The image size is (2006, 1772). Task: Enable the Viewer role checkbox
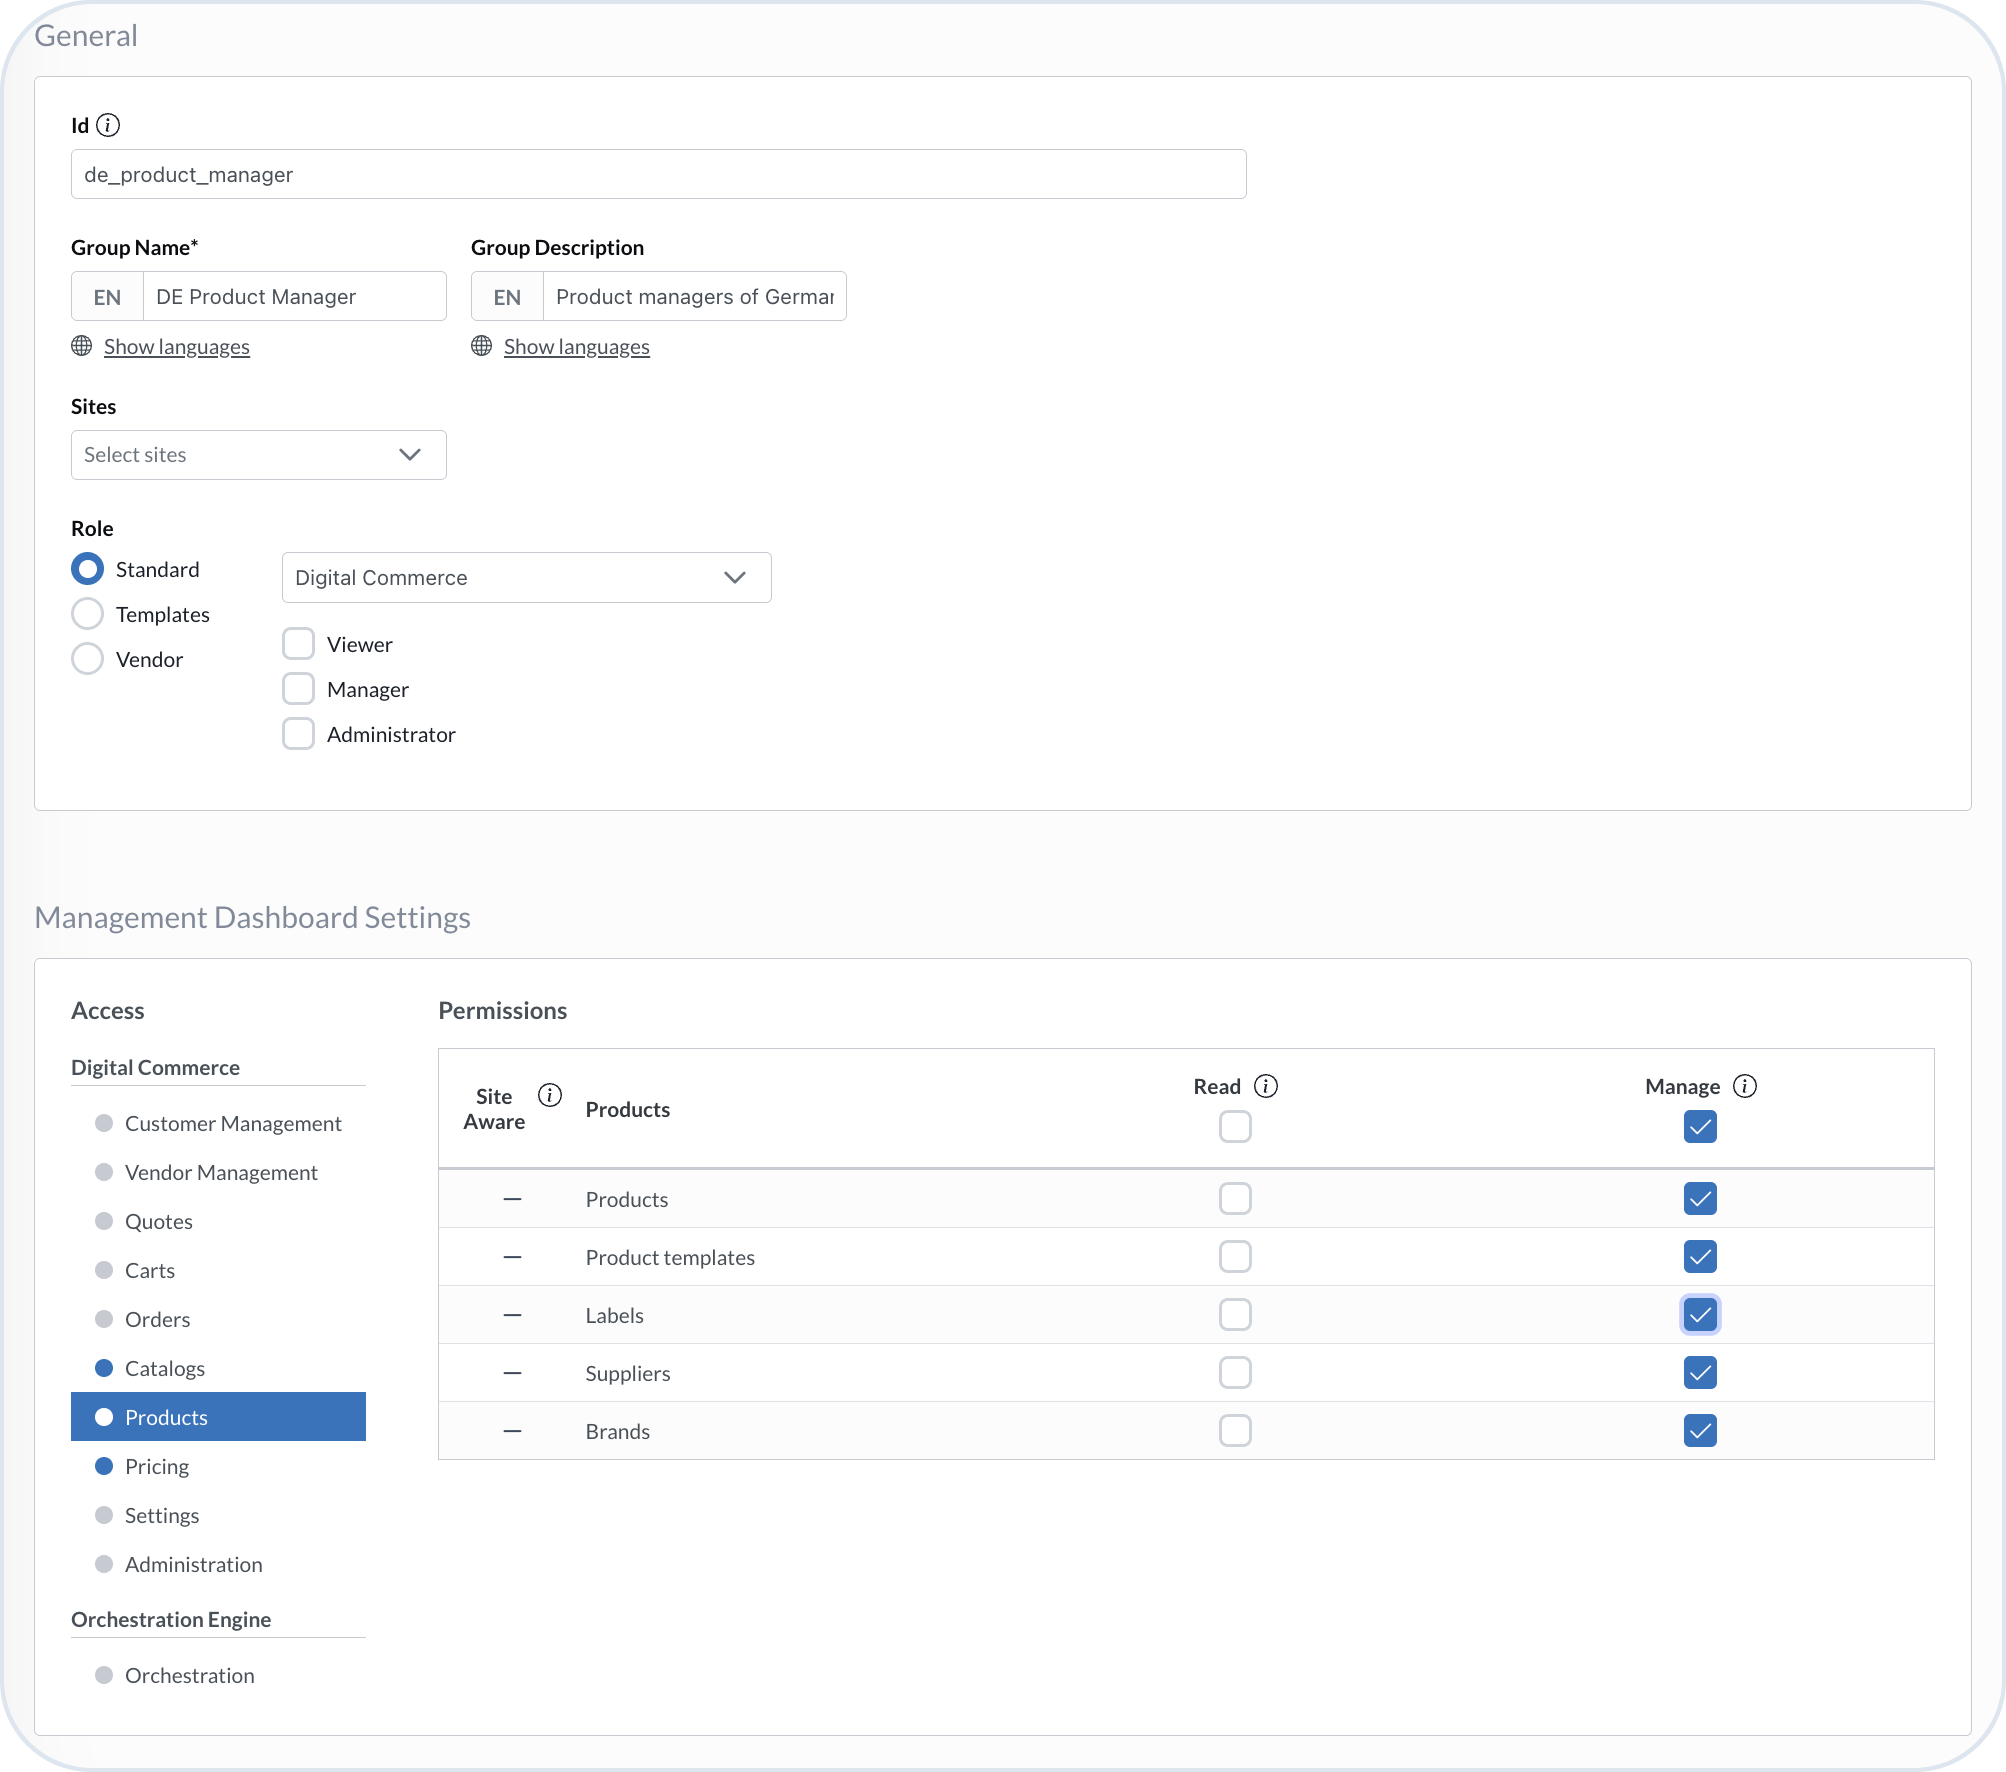298,644
